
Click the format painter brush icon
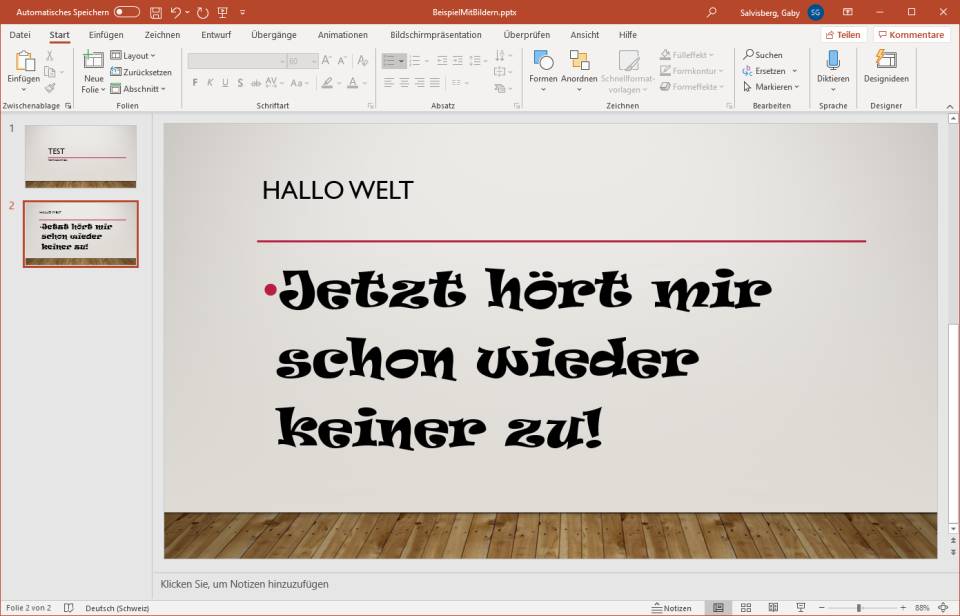[x=50, y=88]
